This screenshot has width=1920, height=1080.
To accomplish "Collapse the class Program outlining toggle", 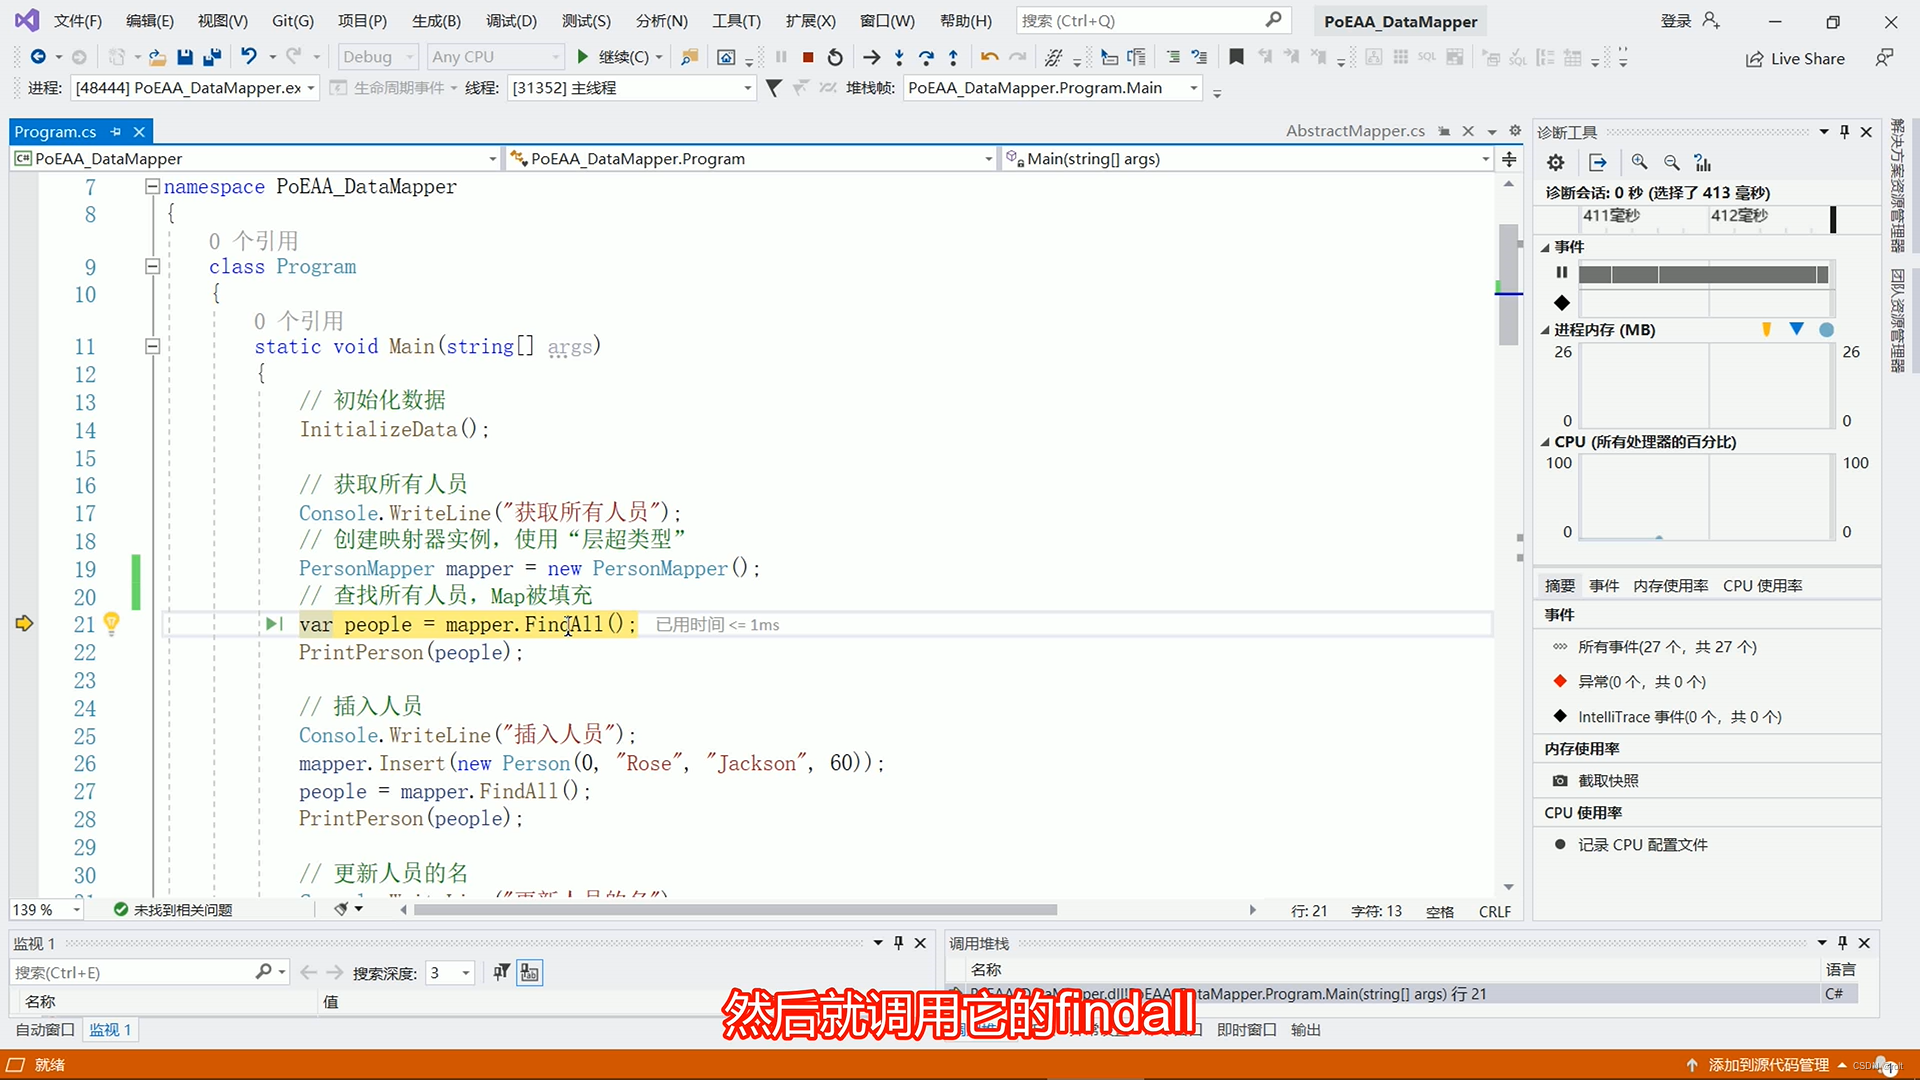I will click(x=152, y=266).
